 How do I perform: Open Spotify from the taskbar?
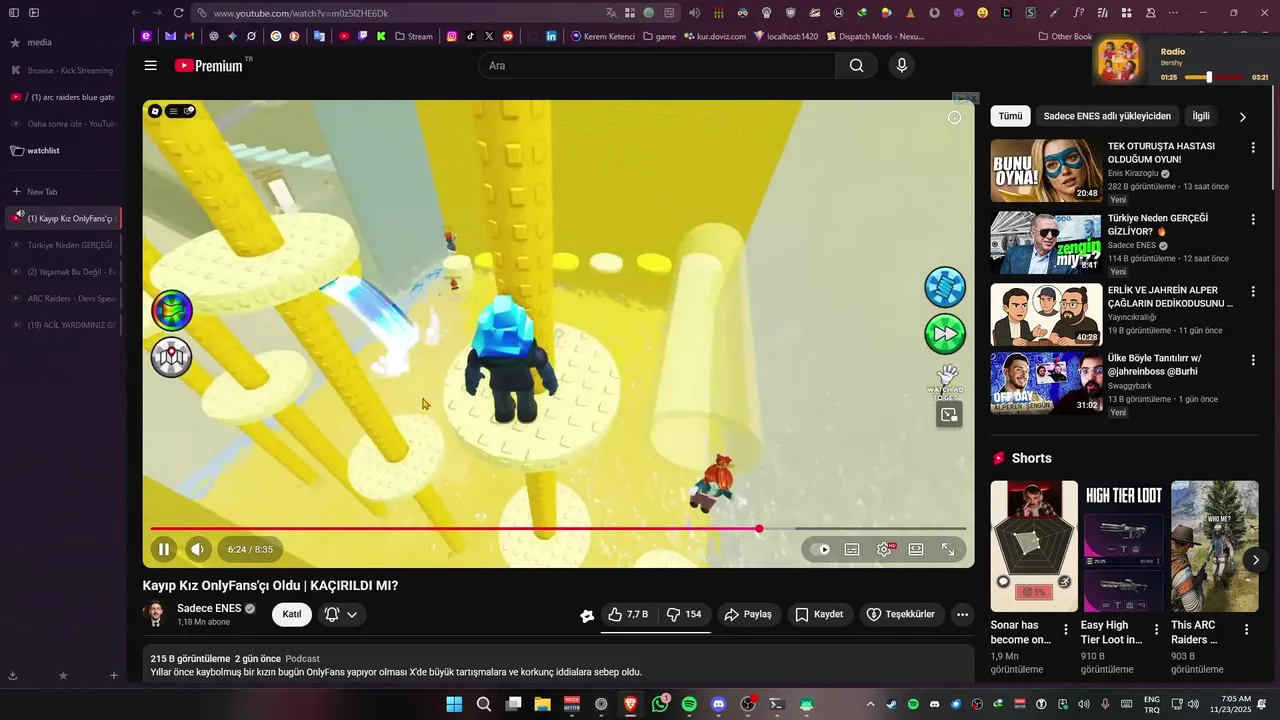coord(689,704)
